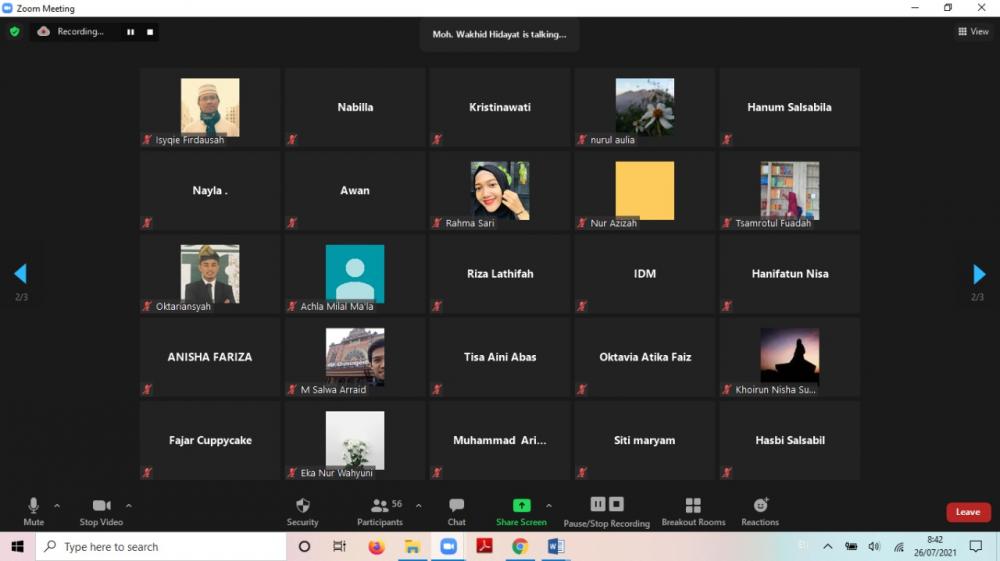The width and height of the screenshot is (1000, 561).
Task: Leave the meeting
Action: pos(967,512)
